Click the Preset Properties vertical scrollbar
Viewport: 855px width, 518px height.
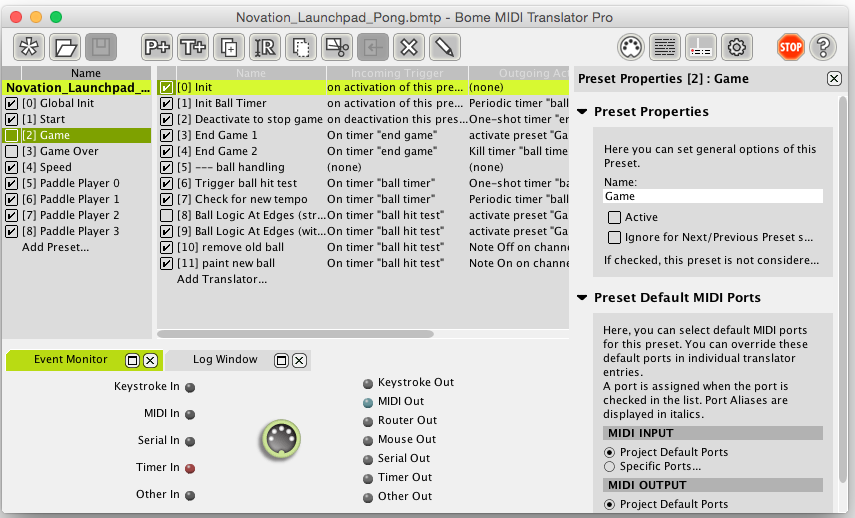click(842, 289)
